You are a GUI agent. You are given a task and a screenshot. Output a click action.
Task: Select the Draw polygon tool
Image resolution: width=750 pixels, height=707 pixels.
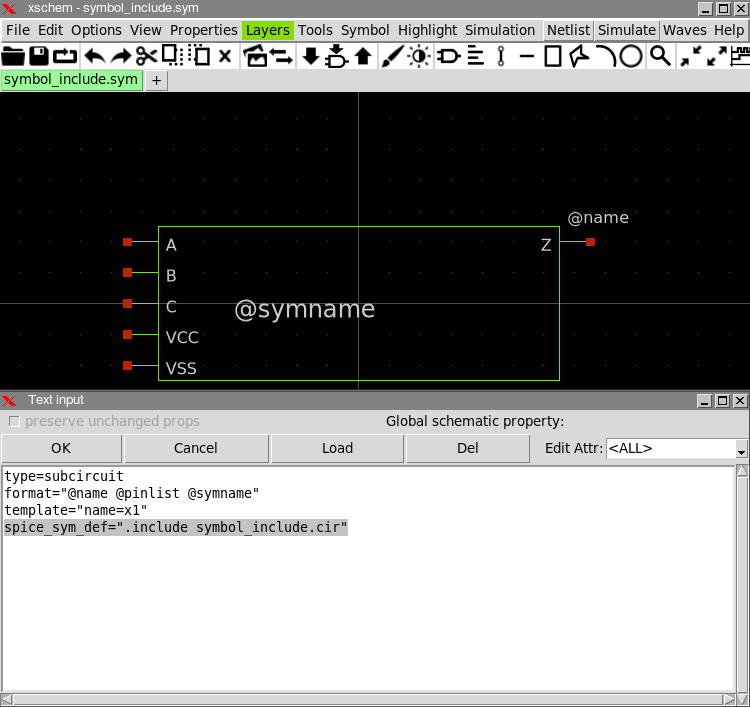tap(579, 56)
